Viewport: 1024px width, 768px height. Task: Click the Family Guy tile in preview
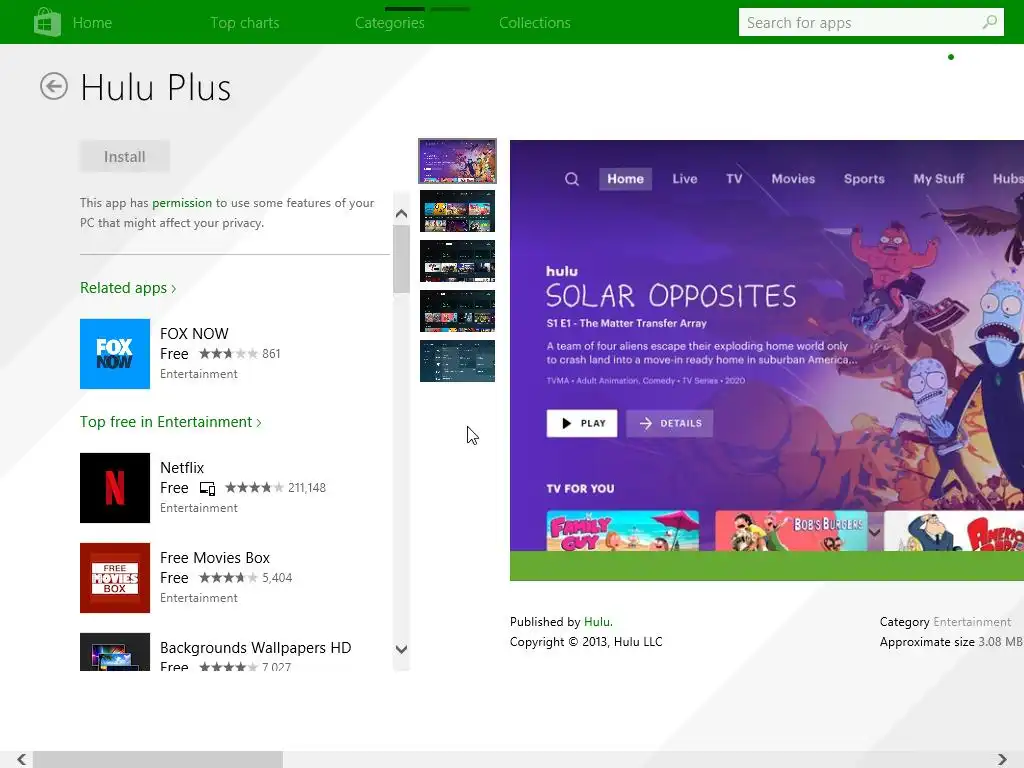pos(622,531)
